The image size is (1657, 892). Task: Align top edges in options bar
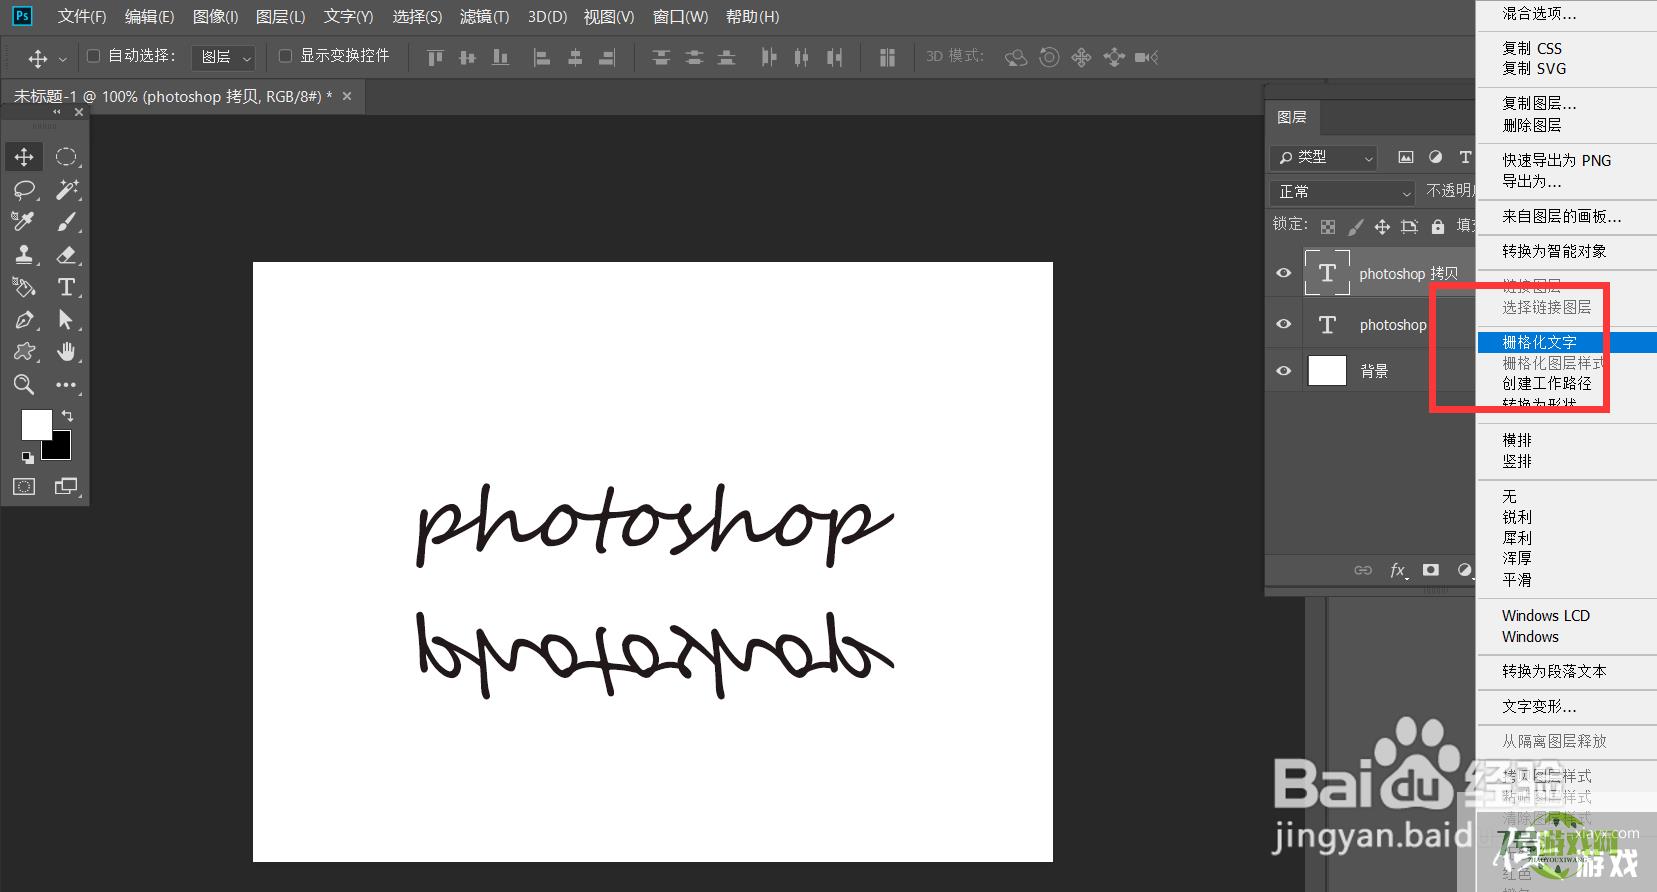[x=435, y=57]
